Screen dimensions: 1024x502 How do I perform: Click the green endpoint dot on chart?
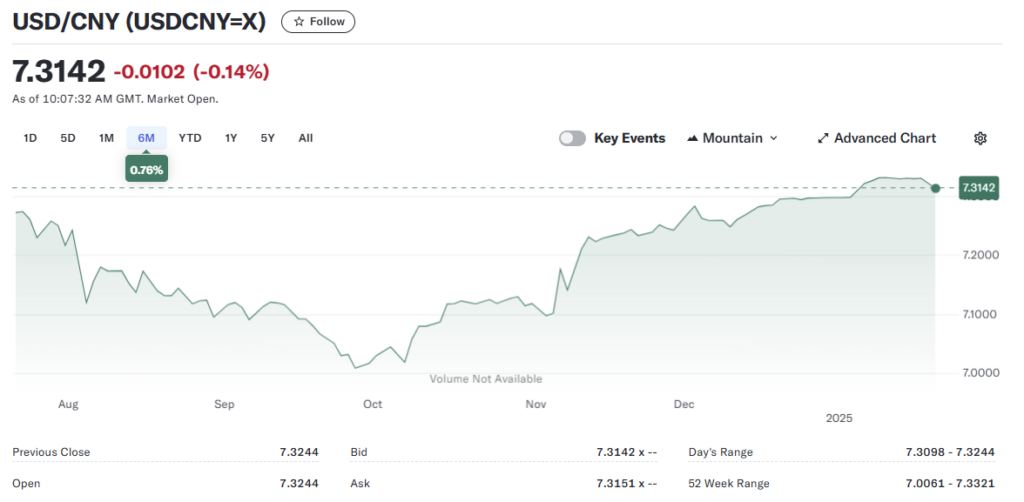[935, 188]
